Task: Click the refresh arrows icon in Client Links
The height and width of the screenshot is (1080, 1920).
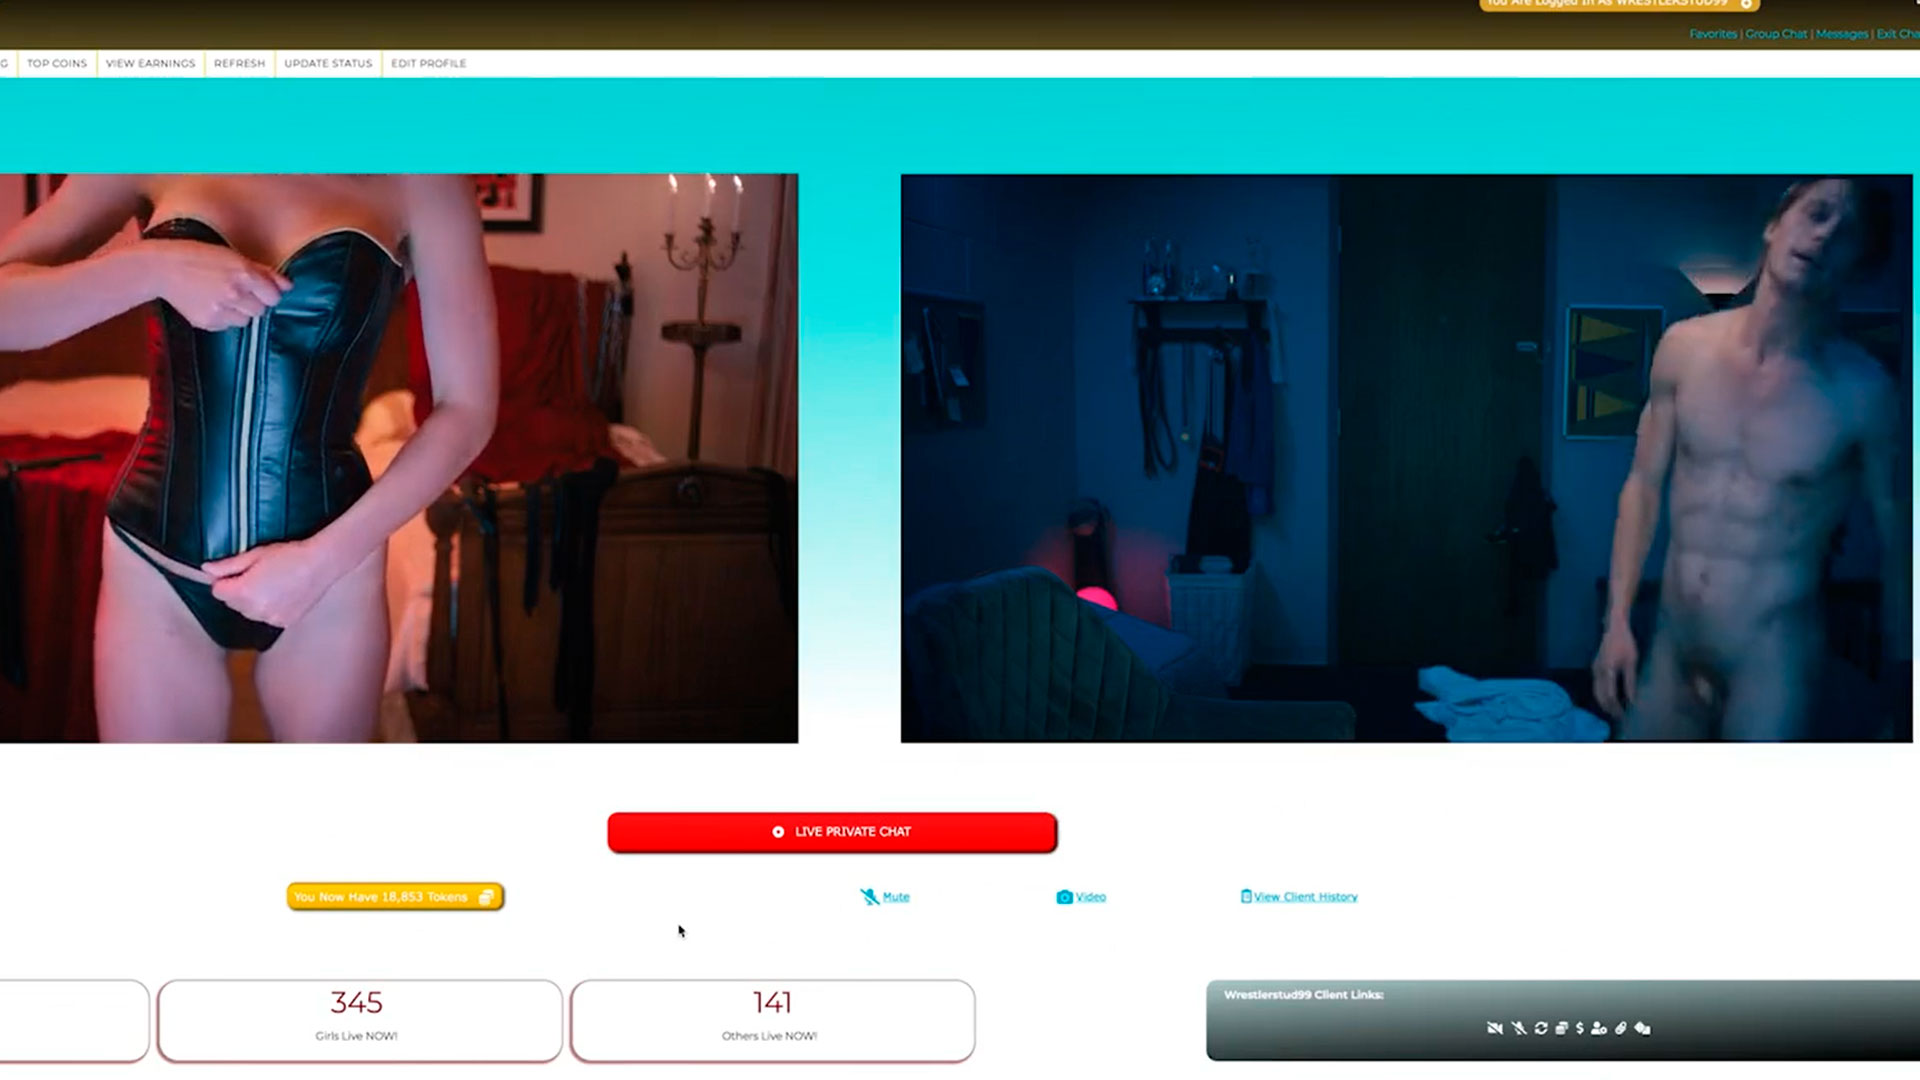Action: (x=1541, y=1028)
